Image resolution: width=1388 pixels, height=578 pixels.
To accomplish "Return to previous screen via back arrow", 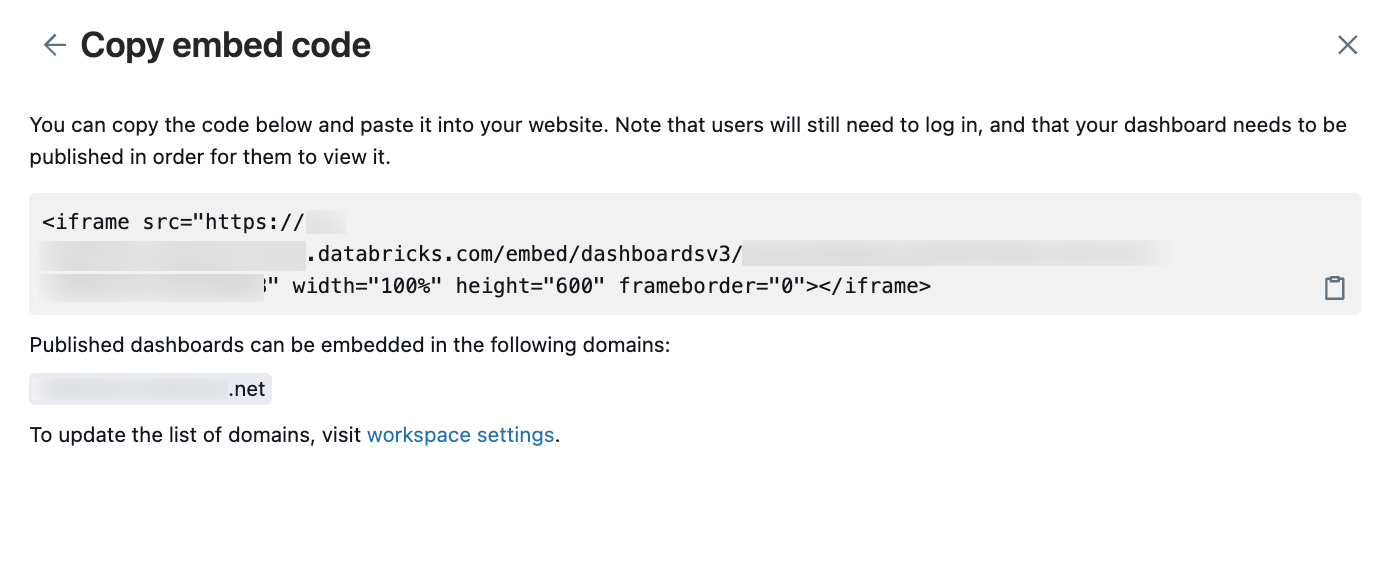I will (54, 44).
